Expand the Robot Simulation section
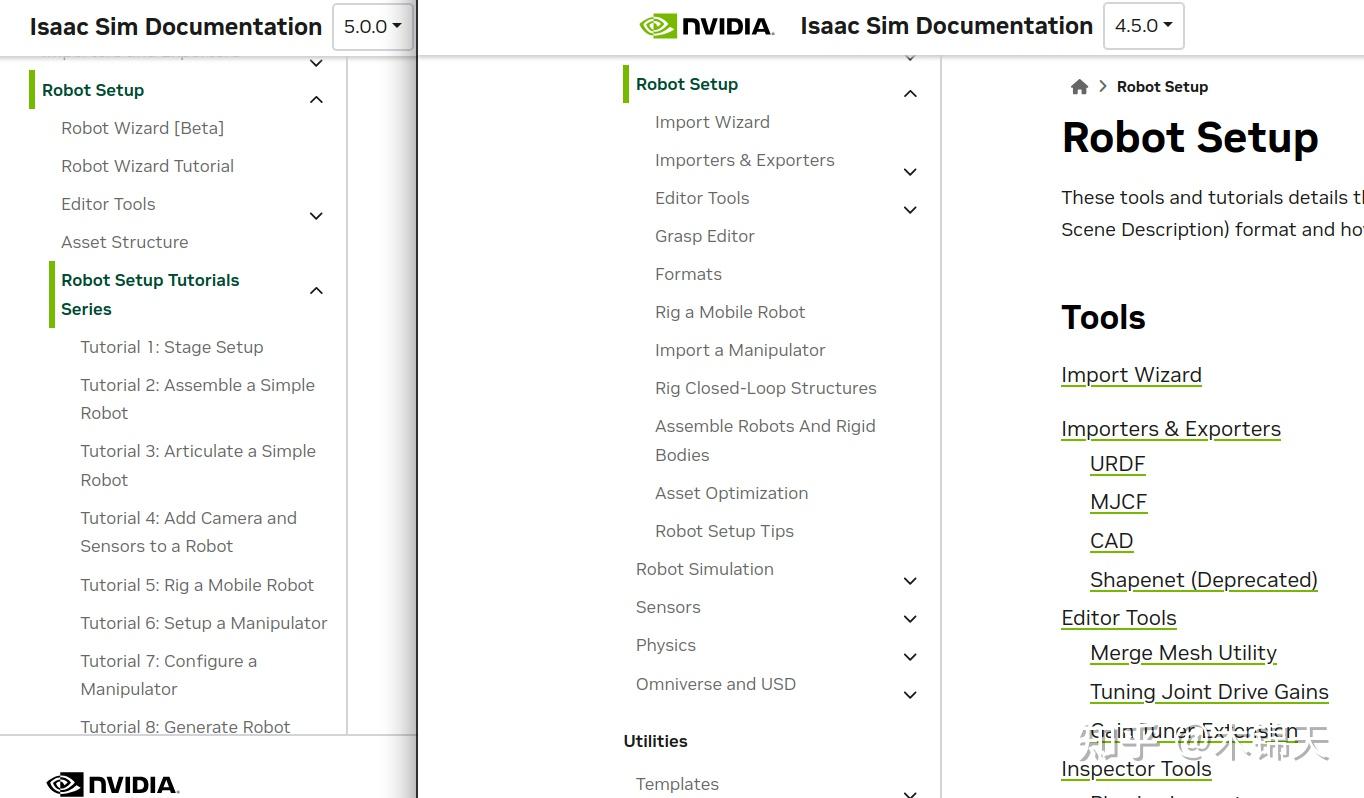The width and height of the screenshot is (1364, 798). coord(910,581)
